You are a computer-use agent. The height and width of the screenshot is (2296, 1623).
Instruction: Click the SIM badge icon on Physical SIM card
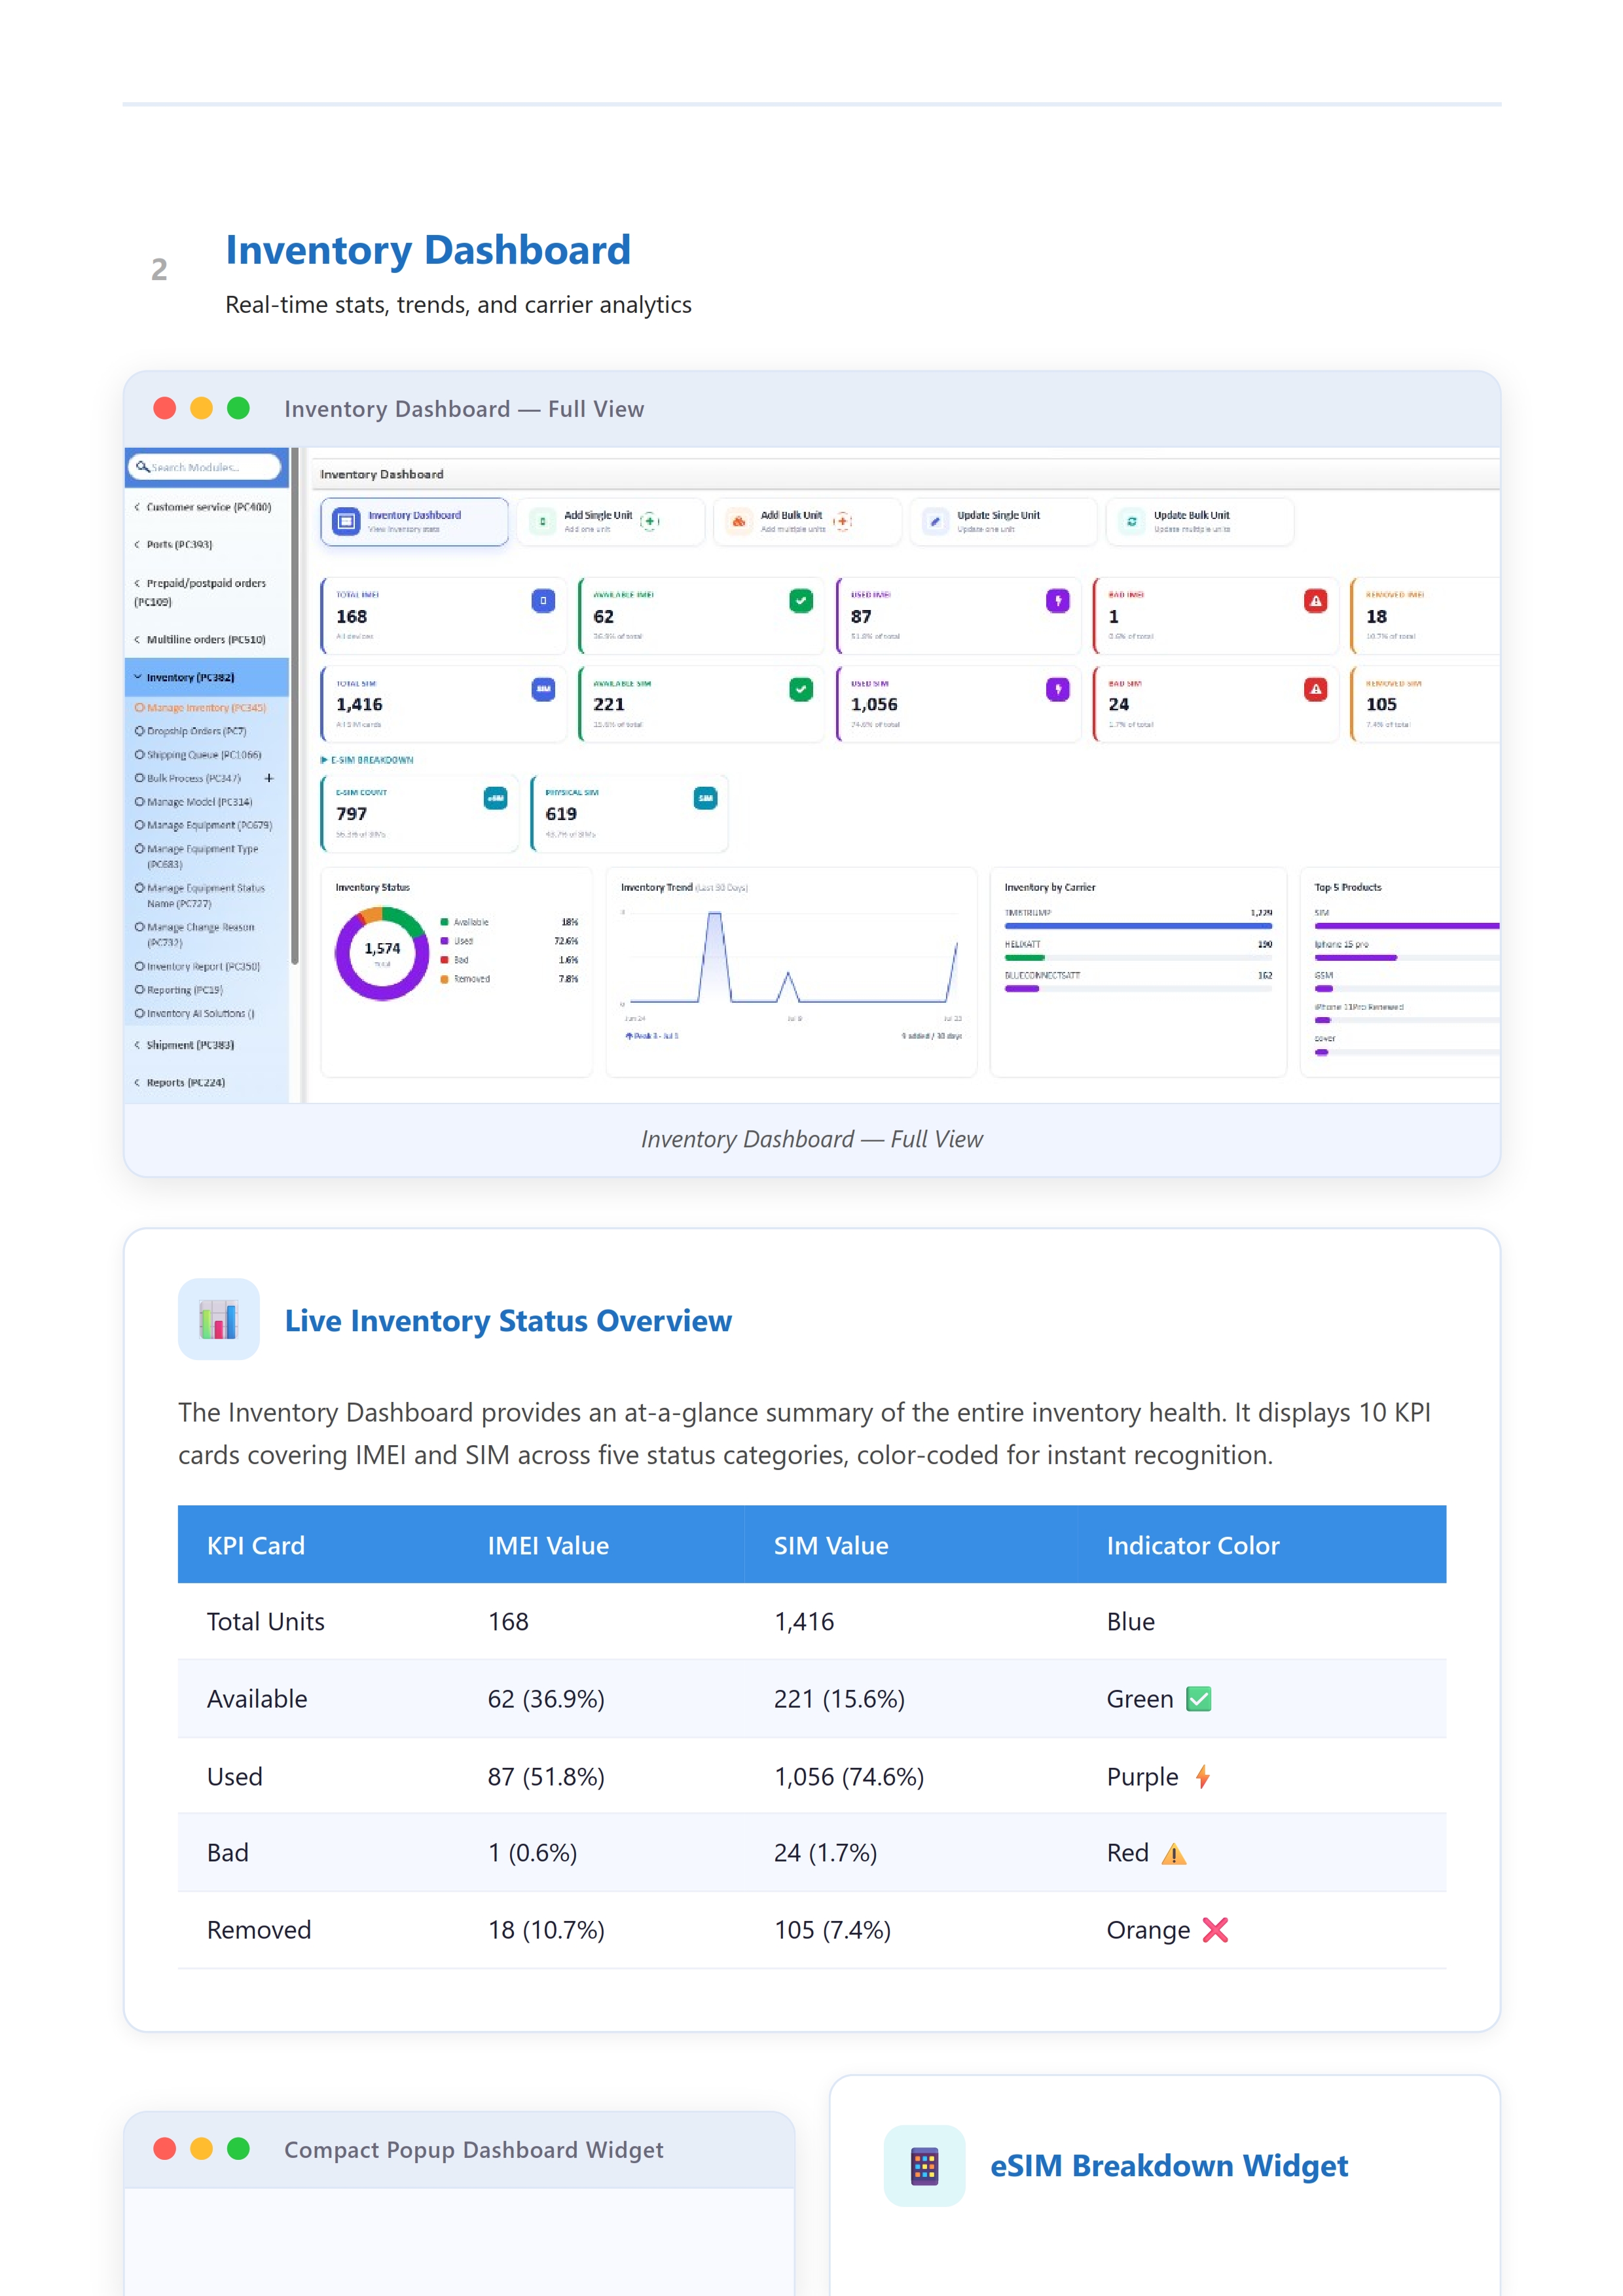[x=706, y=797]
